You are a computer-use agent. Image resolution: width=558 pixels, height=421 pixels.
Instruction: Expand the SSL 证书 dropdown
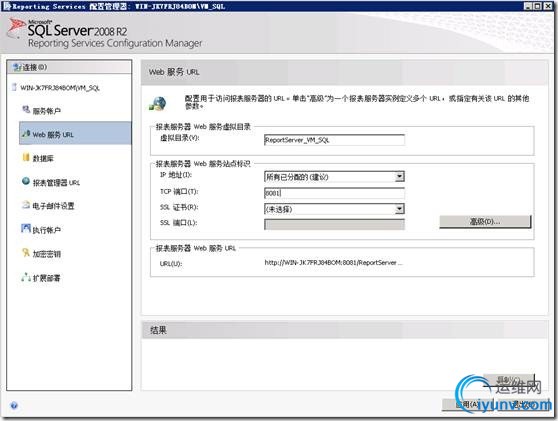click(x=400, y=209)
